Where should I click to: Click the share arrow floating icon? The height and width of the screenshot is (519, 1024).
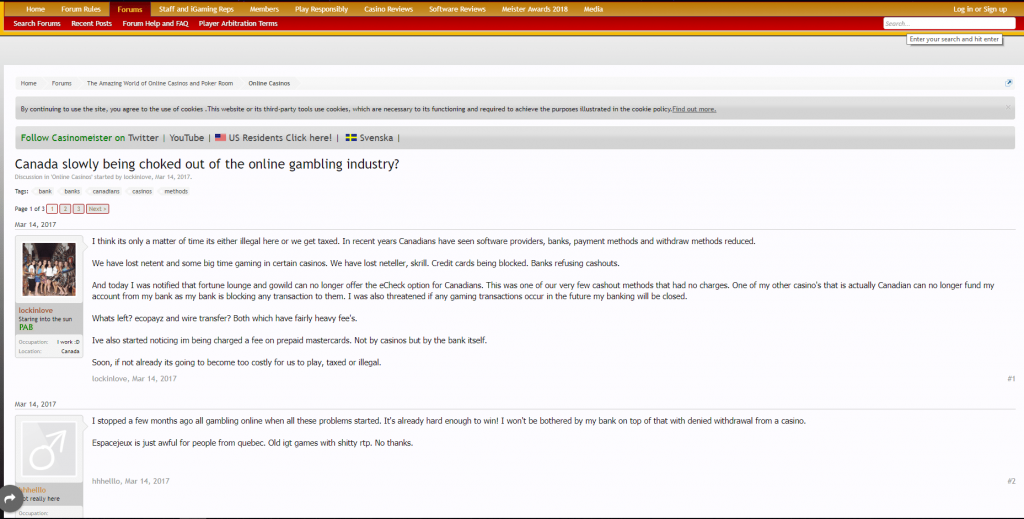coord(10,497)
